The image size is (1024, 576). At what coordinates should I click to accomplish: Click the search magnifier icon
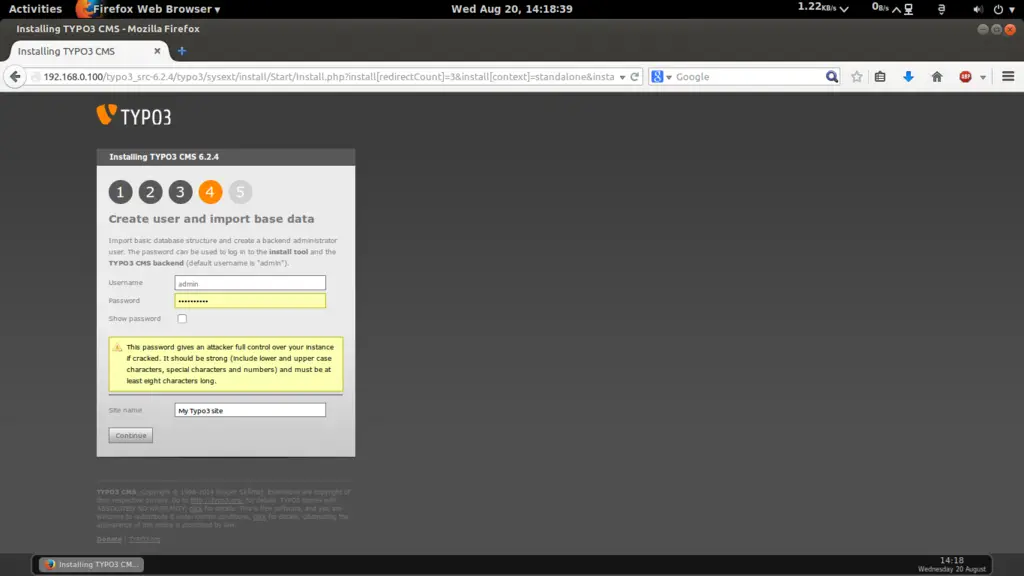831,76
